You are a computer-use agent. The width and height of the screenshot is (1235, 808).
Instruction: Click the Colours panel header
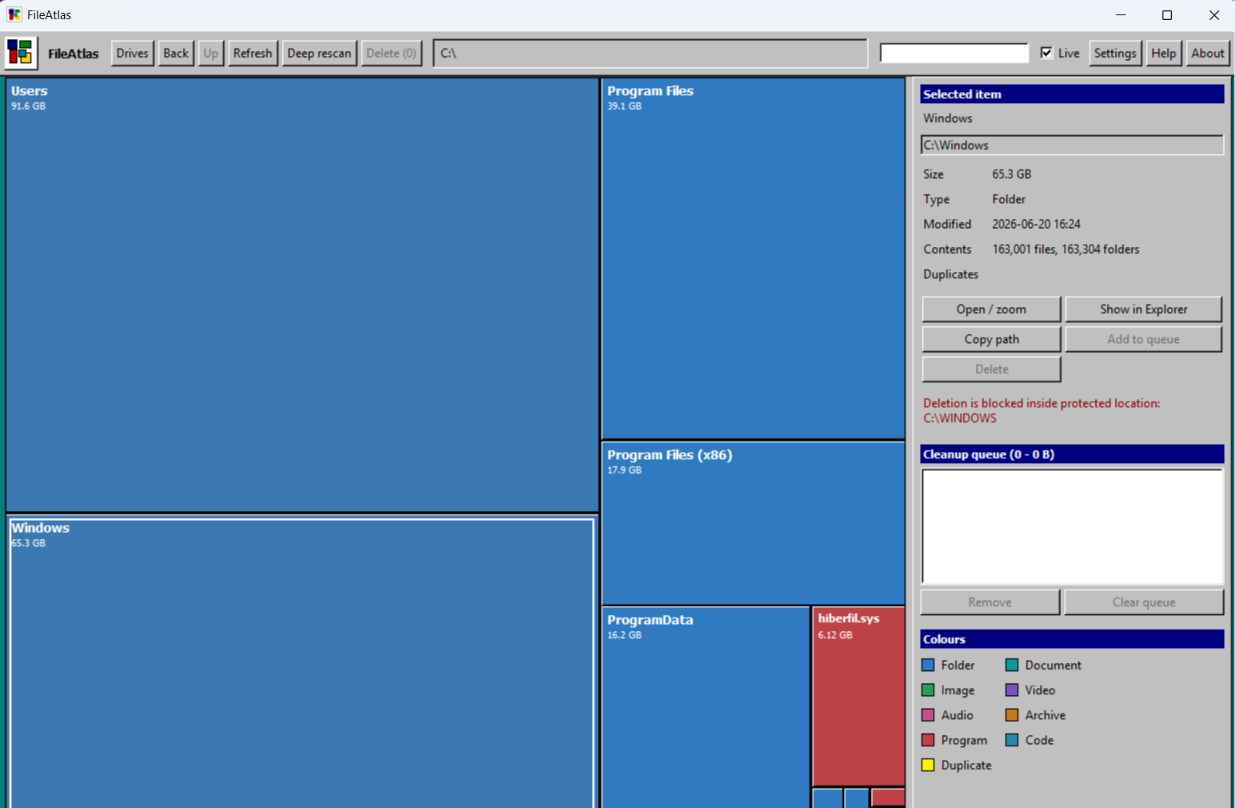click(1072, 639)
